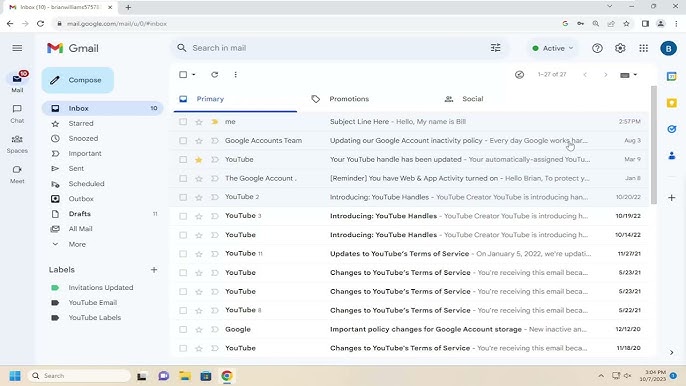
Task: Open the YouTube Email label
Action: coord(93,302)
